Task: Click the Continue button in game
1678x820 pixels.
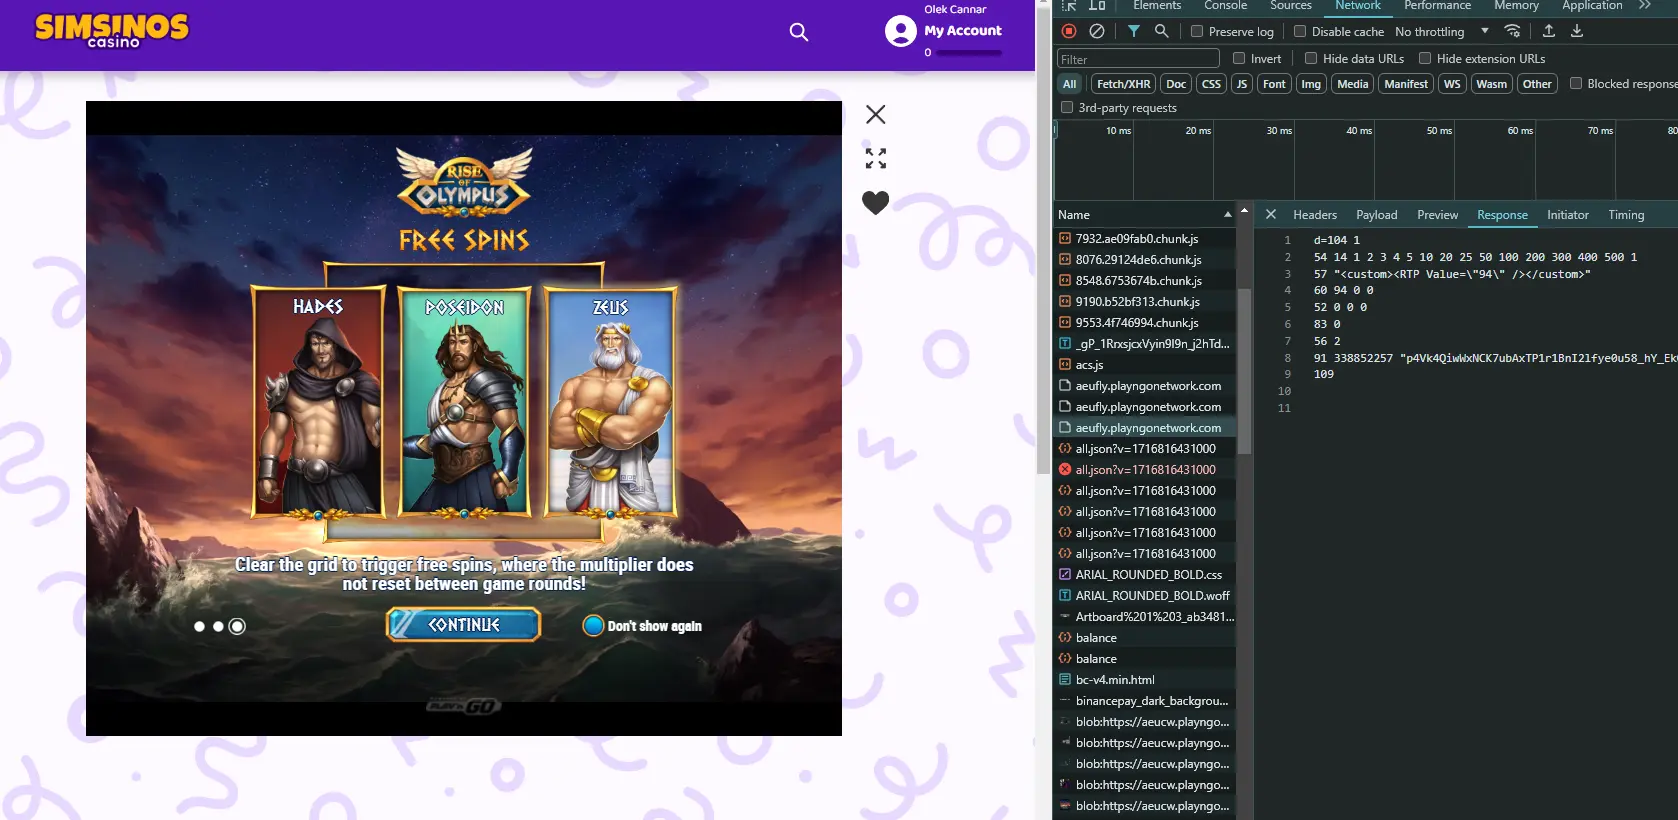Action: click(464, 625)
